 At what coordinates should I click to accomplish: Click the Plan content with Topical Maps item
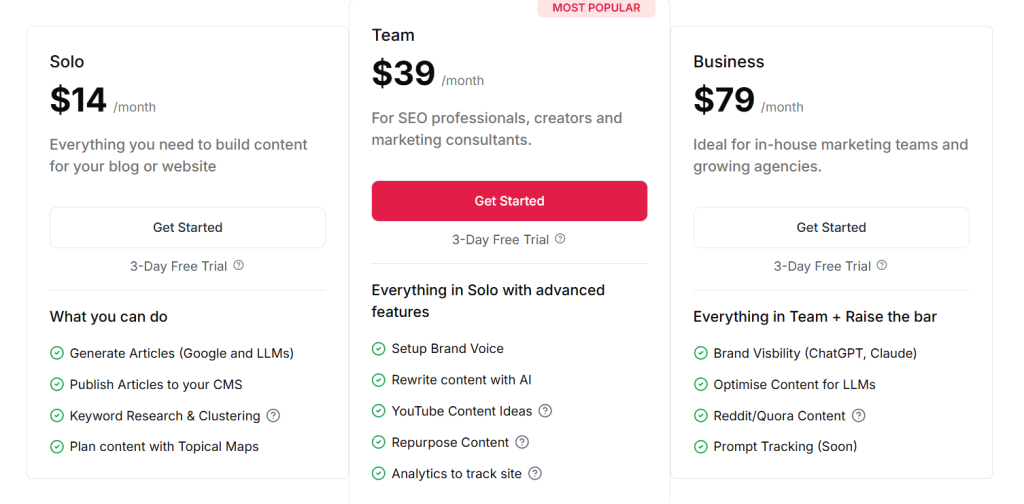(x=164, y=447)
